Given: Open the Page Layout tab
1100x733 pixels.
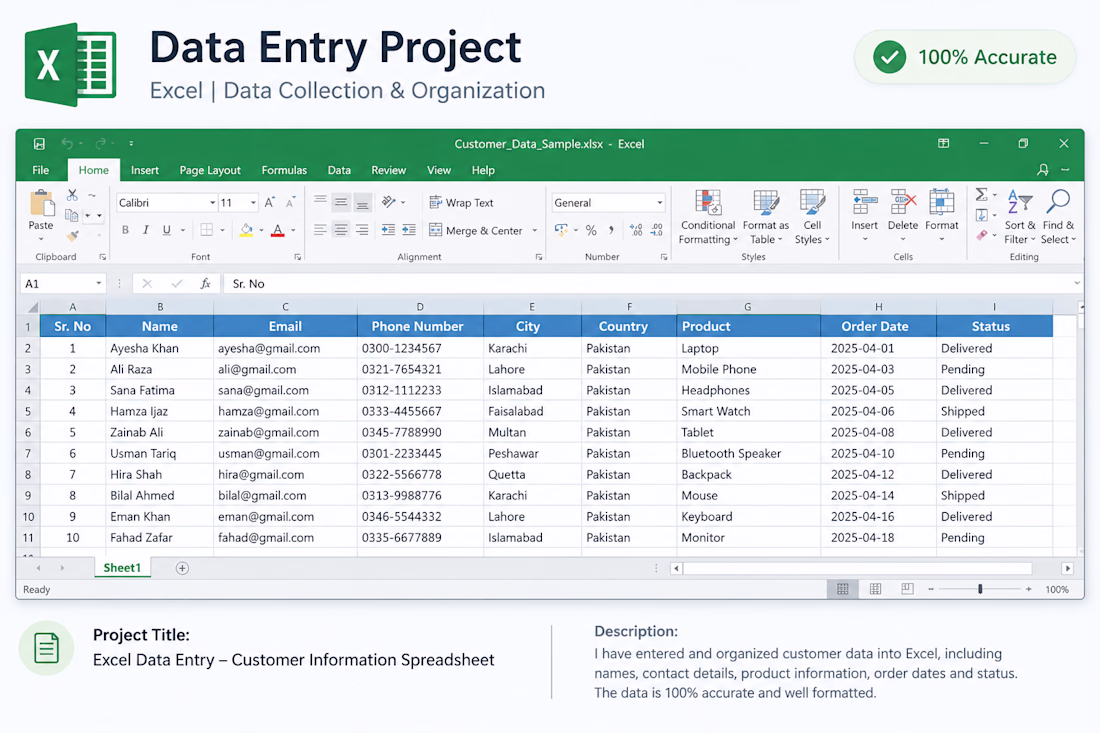Looking at the screenshot, I should click(210, 170).
